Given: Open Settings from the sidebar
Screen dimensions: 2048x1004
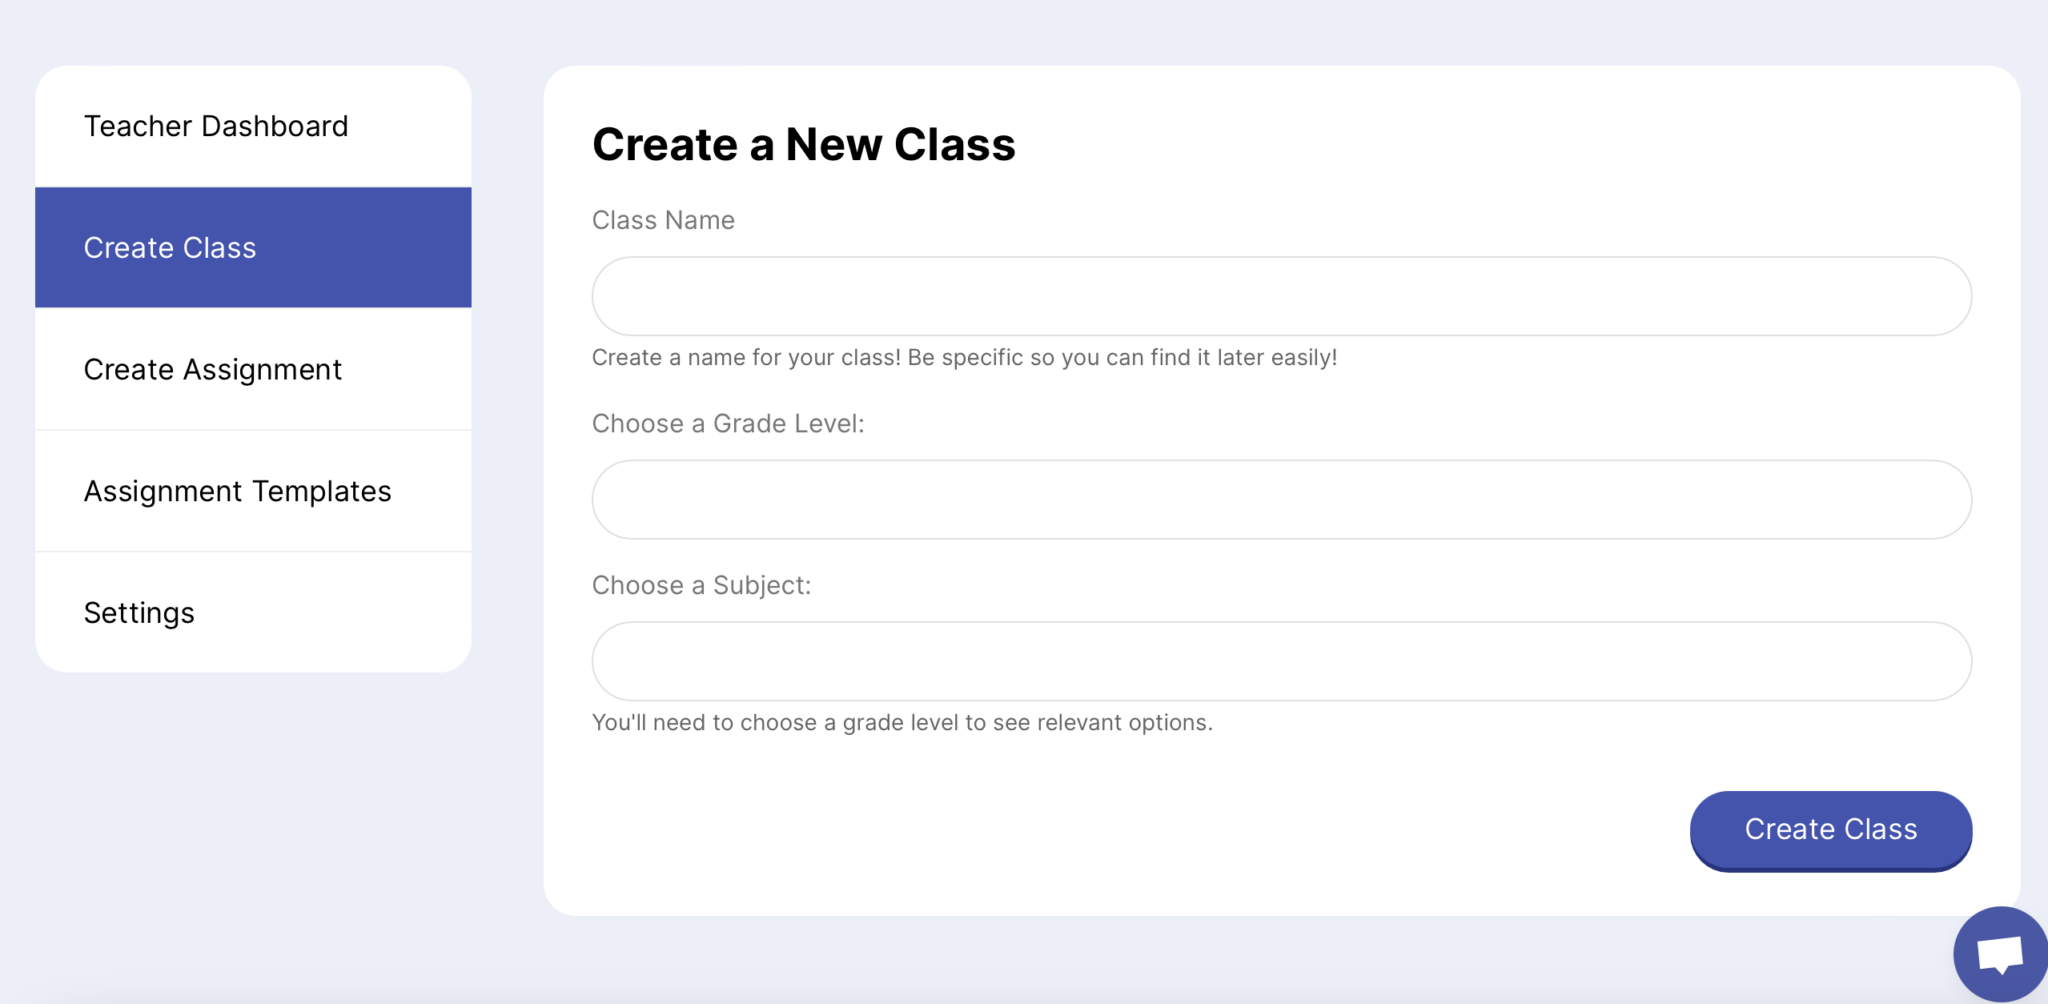Looking at the screenshot, I should point(139,612).
